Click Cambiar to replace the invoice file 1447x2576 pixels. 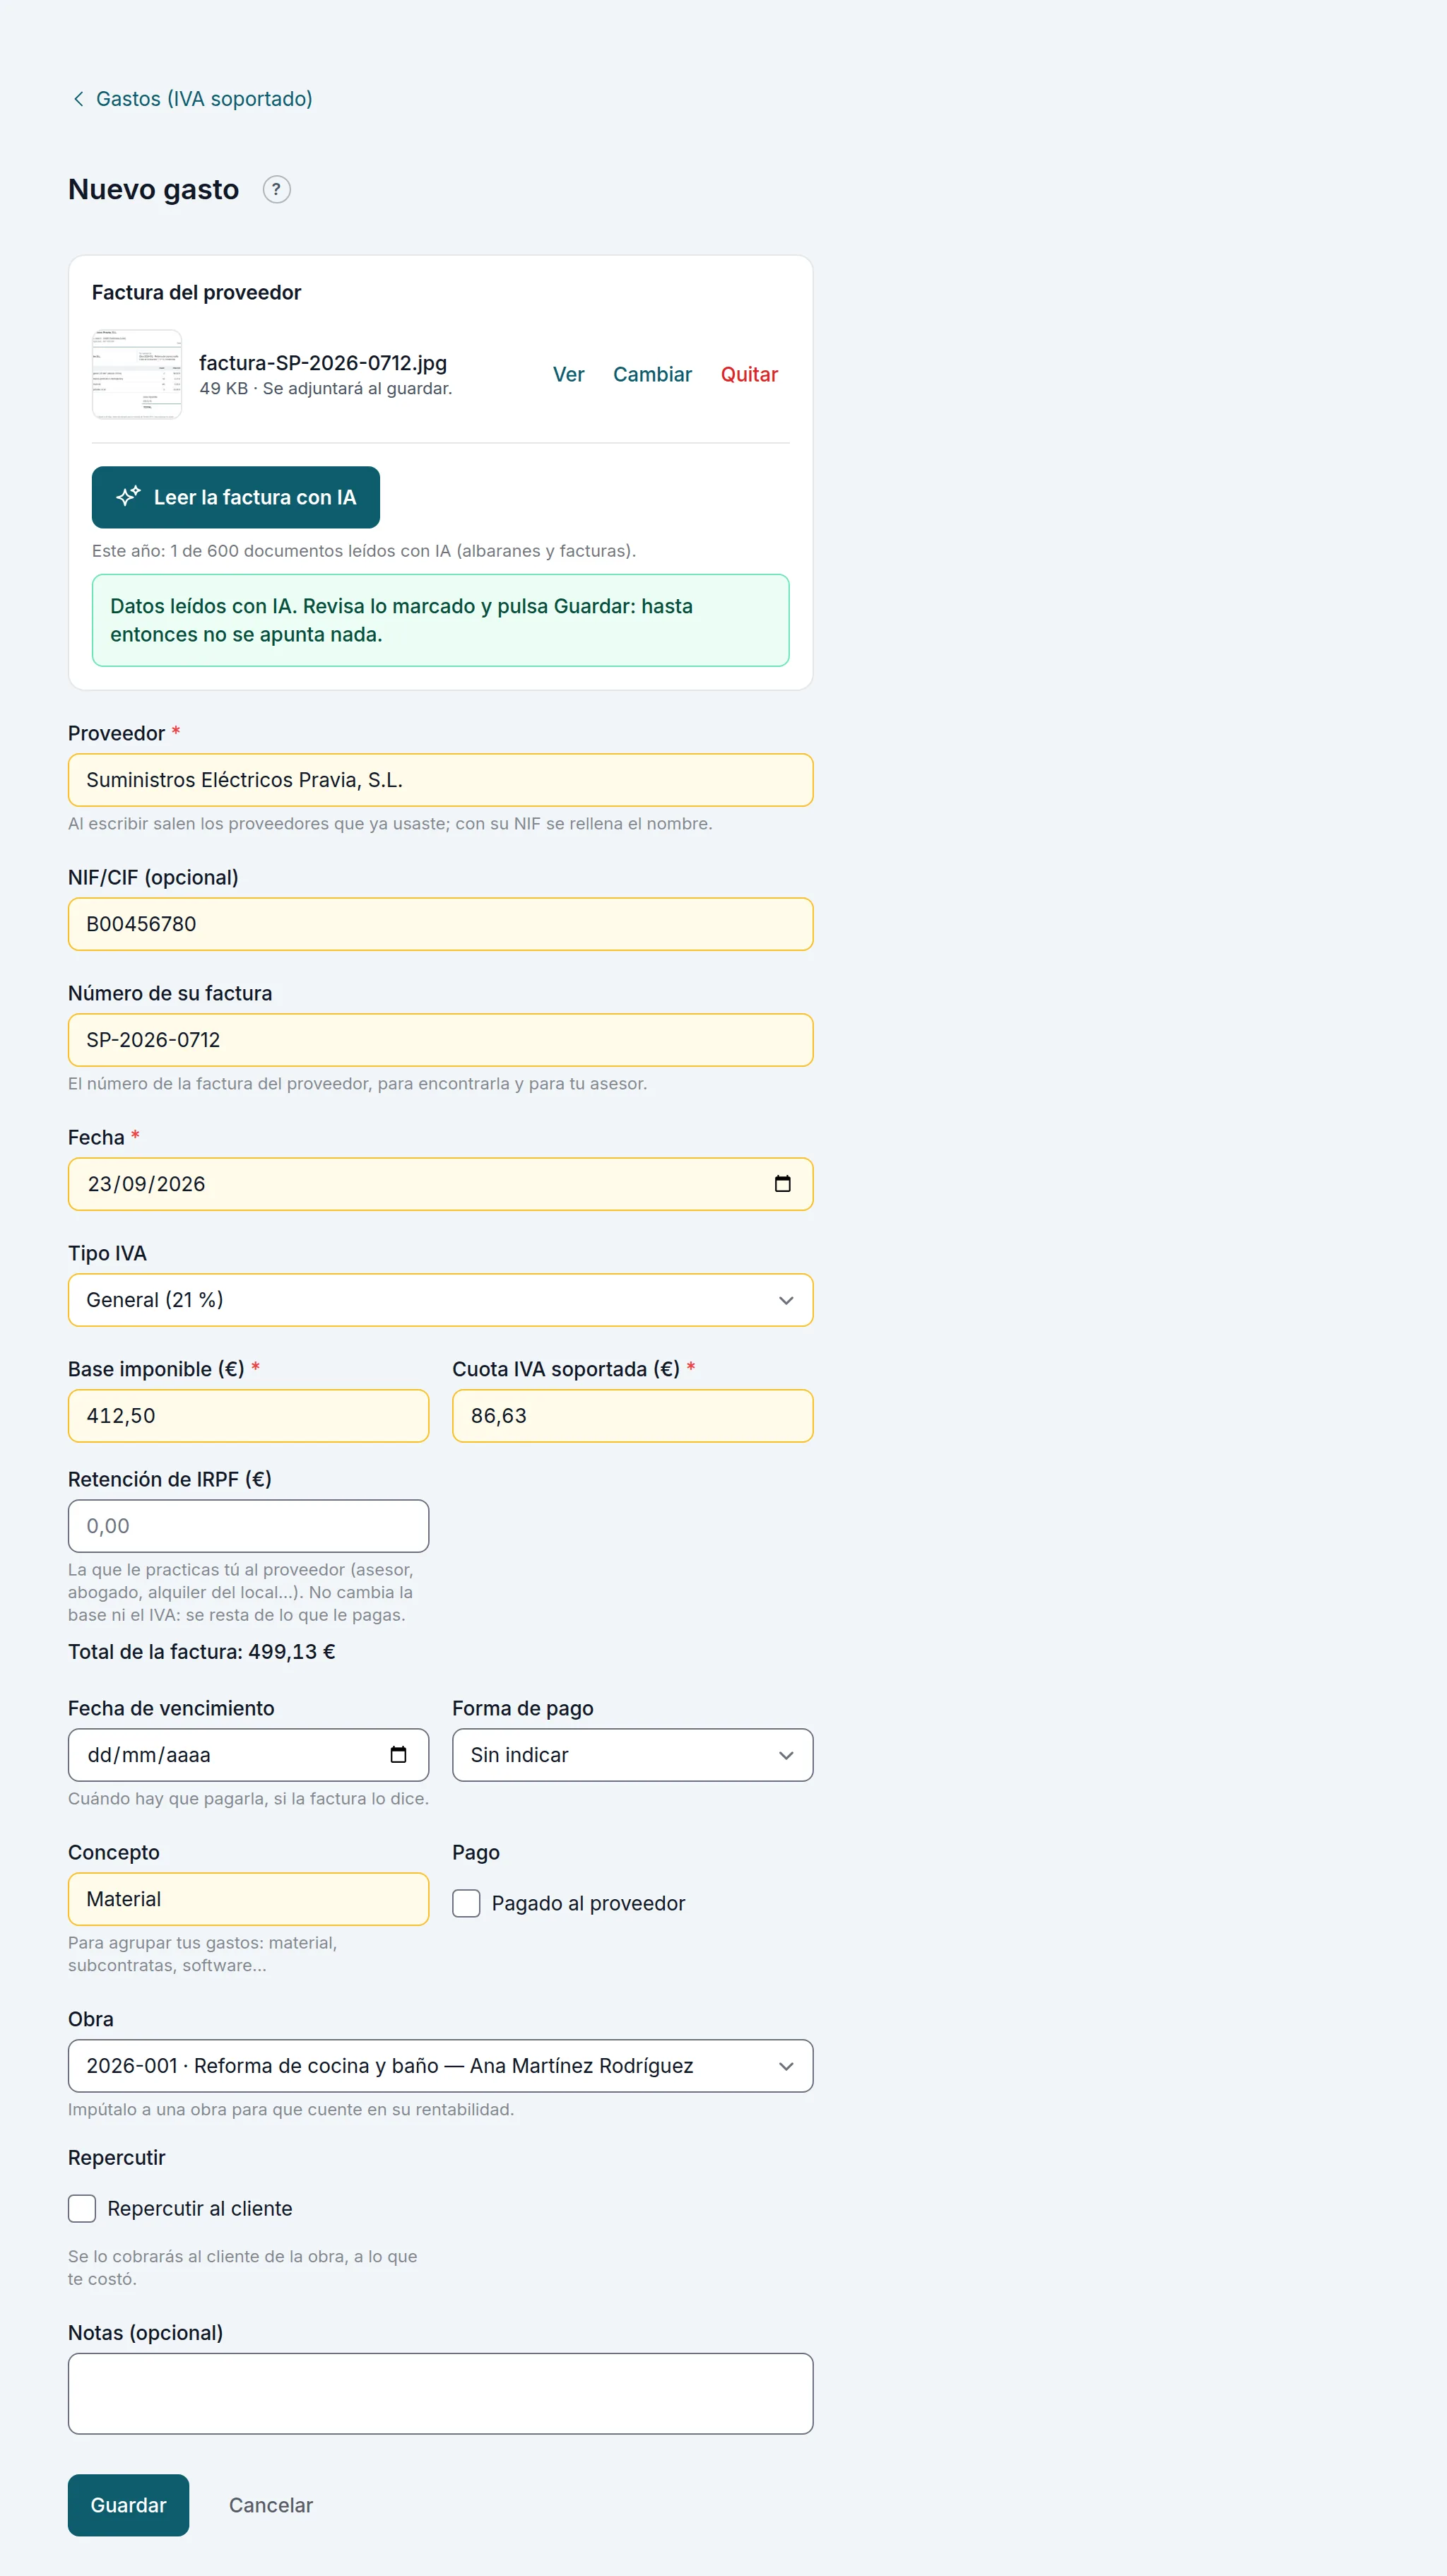click(x=652, y=374)
